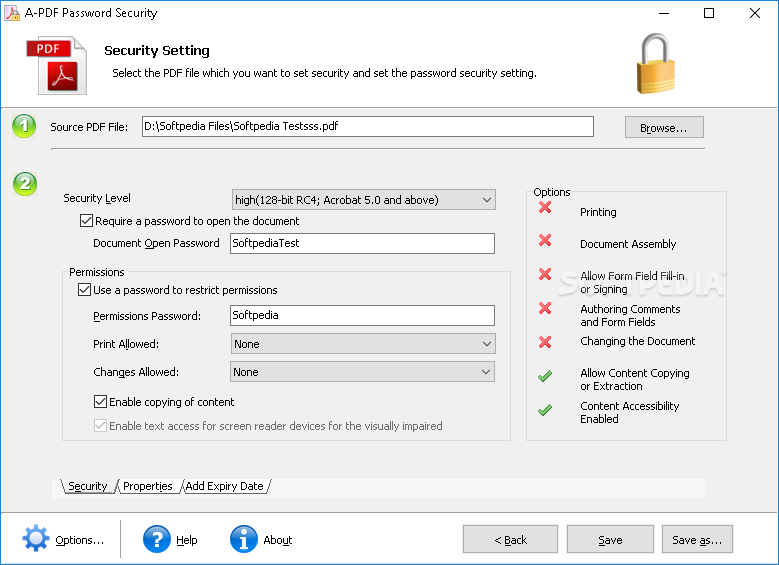Open the Print Allowed dropdown
The image size is (779, 565).
363,344
